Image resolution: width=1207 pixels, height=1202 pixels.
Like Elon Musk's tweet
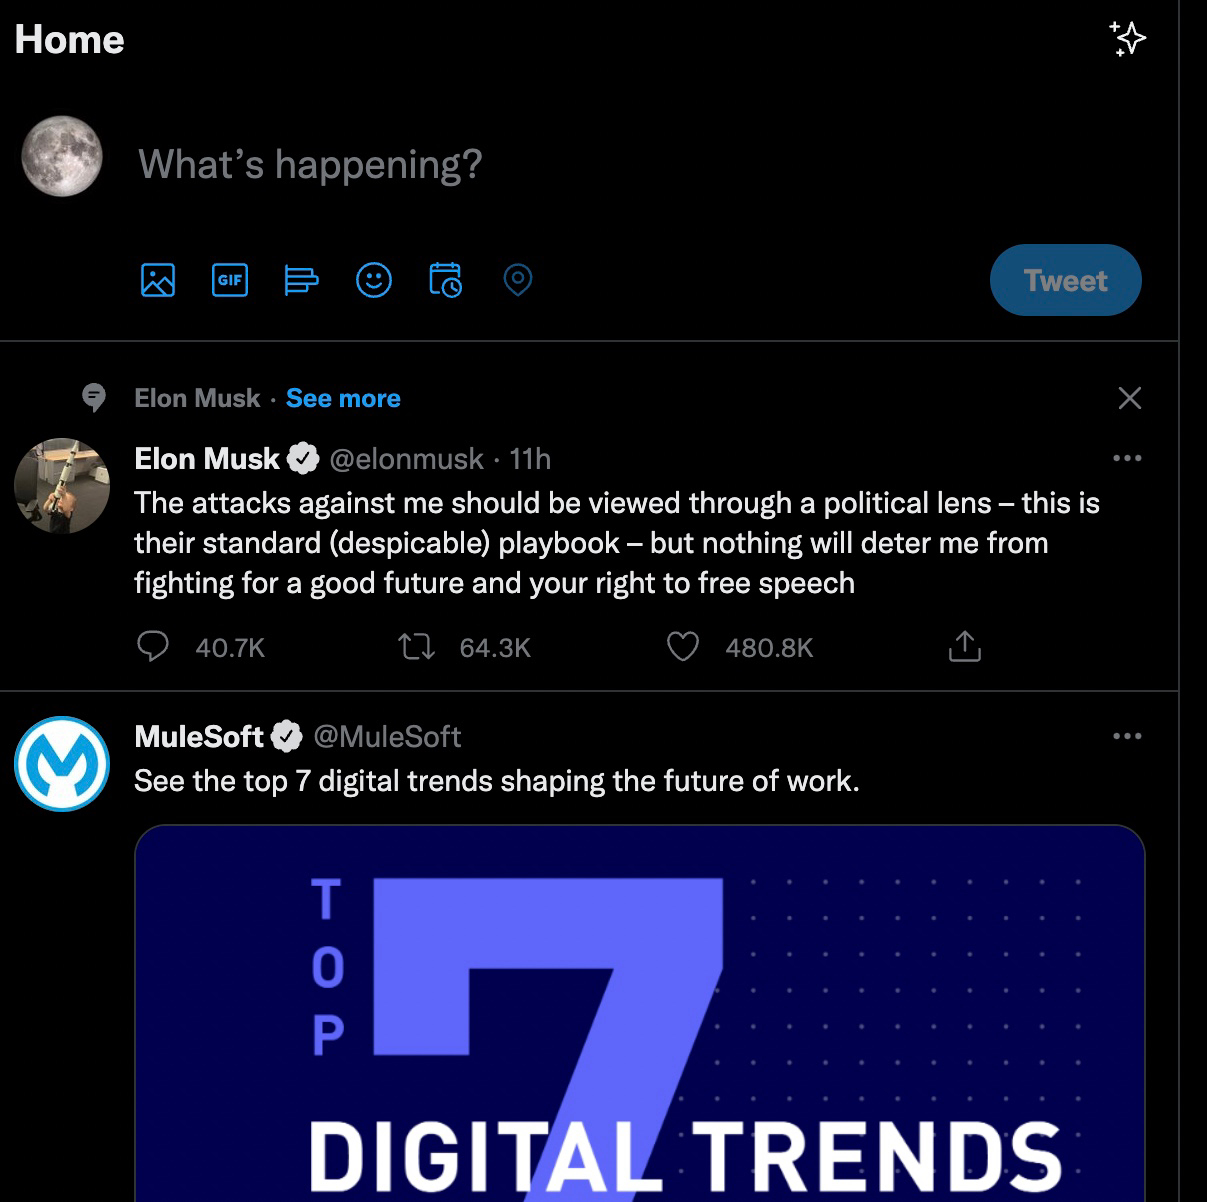click(x=682, y=647)
